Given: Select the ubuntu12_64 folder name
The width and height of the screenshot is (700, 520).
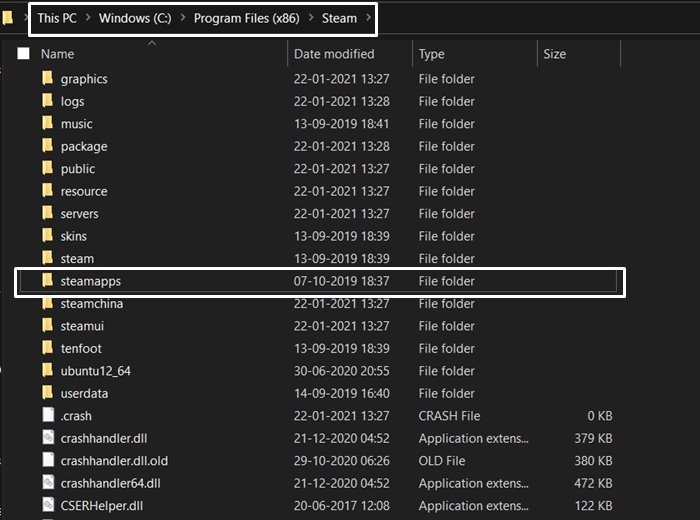Looking at the screenshot, I should (x=96, y=371).
